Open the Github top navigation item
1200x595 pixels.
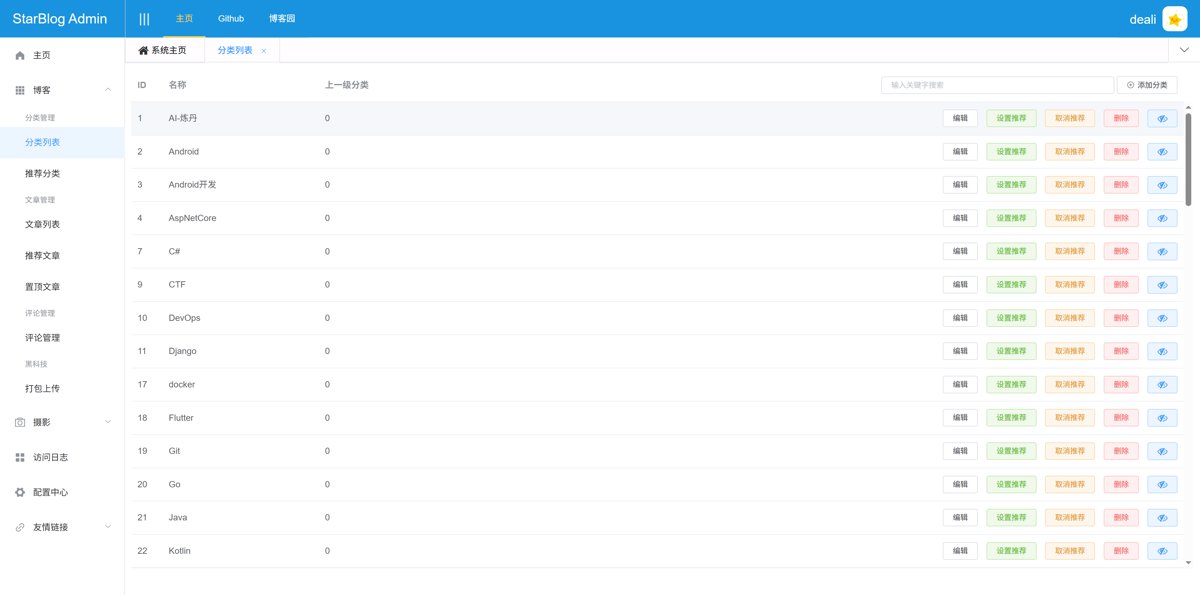(231, 19)
